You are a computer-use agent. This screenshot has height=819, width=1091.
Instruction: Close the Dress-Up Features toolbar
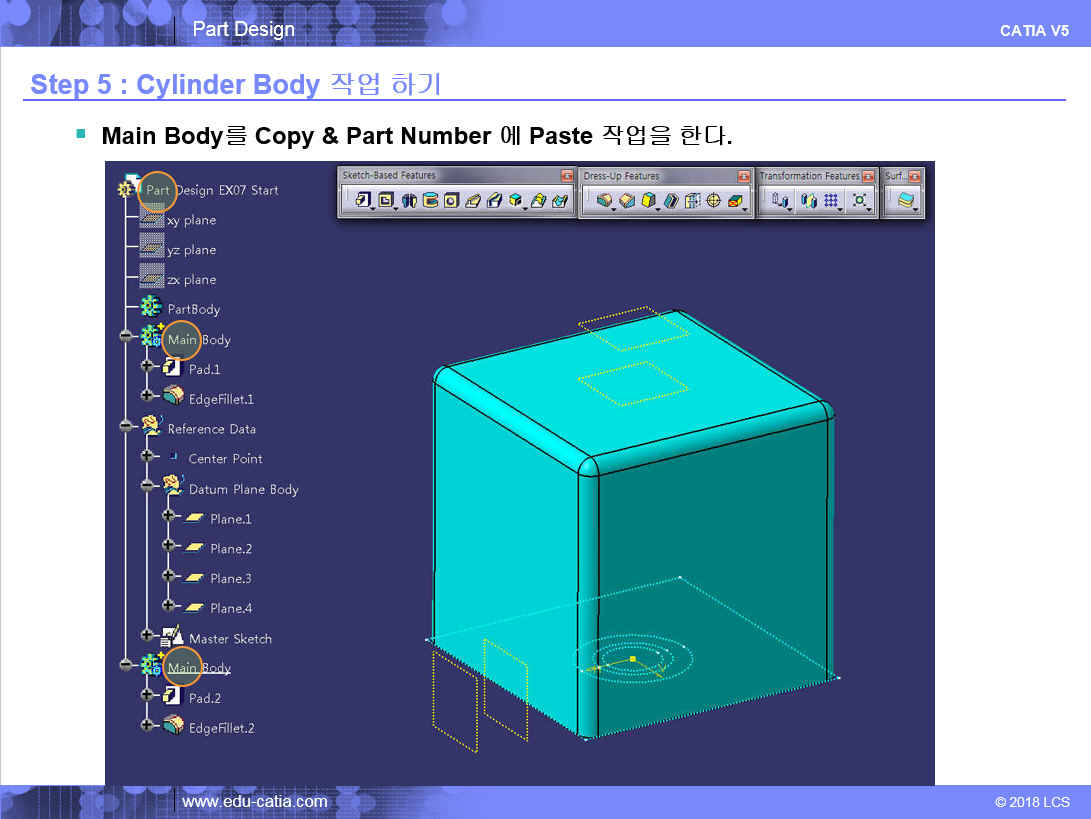click(743, 177)
